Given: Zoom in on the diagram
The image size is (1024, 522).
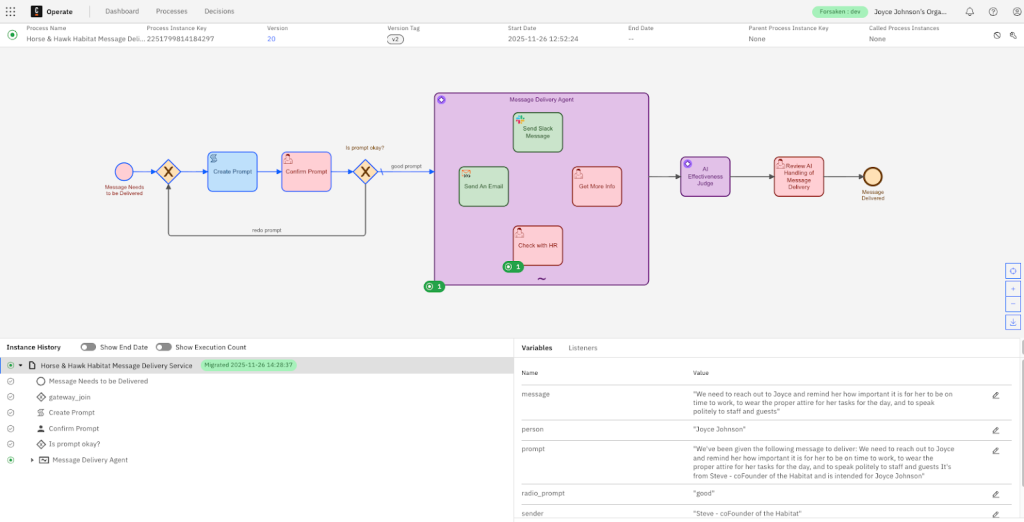Looking at the screenshot, I should click(x=1013, y=288).
